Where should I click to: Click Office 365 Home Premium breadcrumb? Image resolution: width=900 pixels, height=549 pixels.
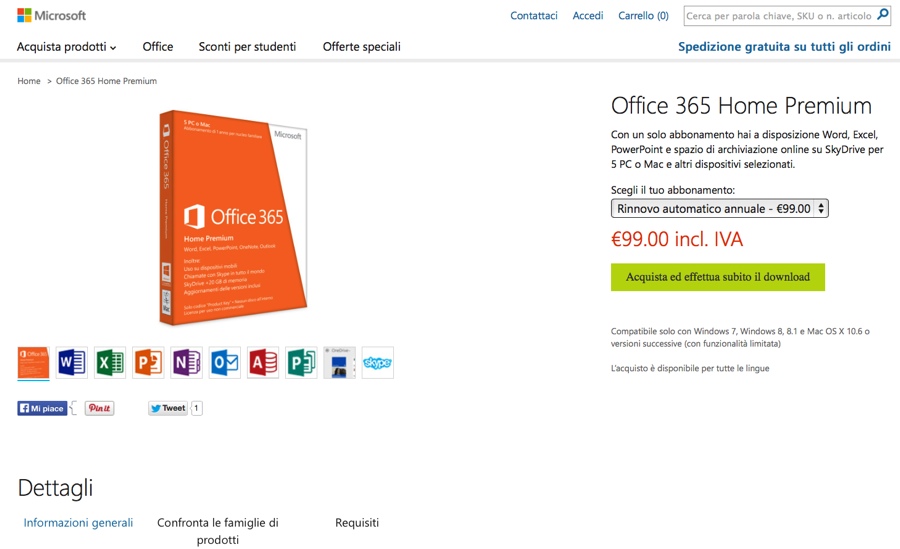(106, 81)
